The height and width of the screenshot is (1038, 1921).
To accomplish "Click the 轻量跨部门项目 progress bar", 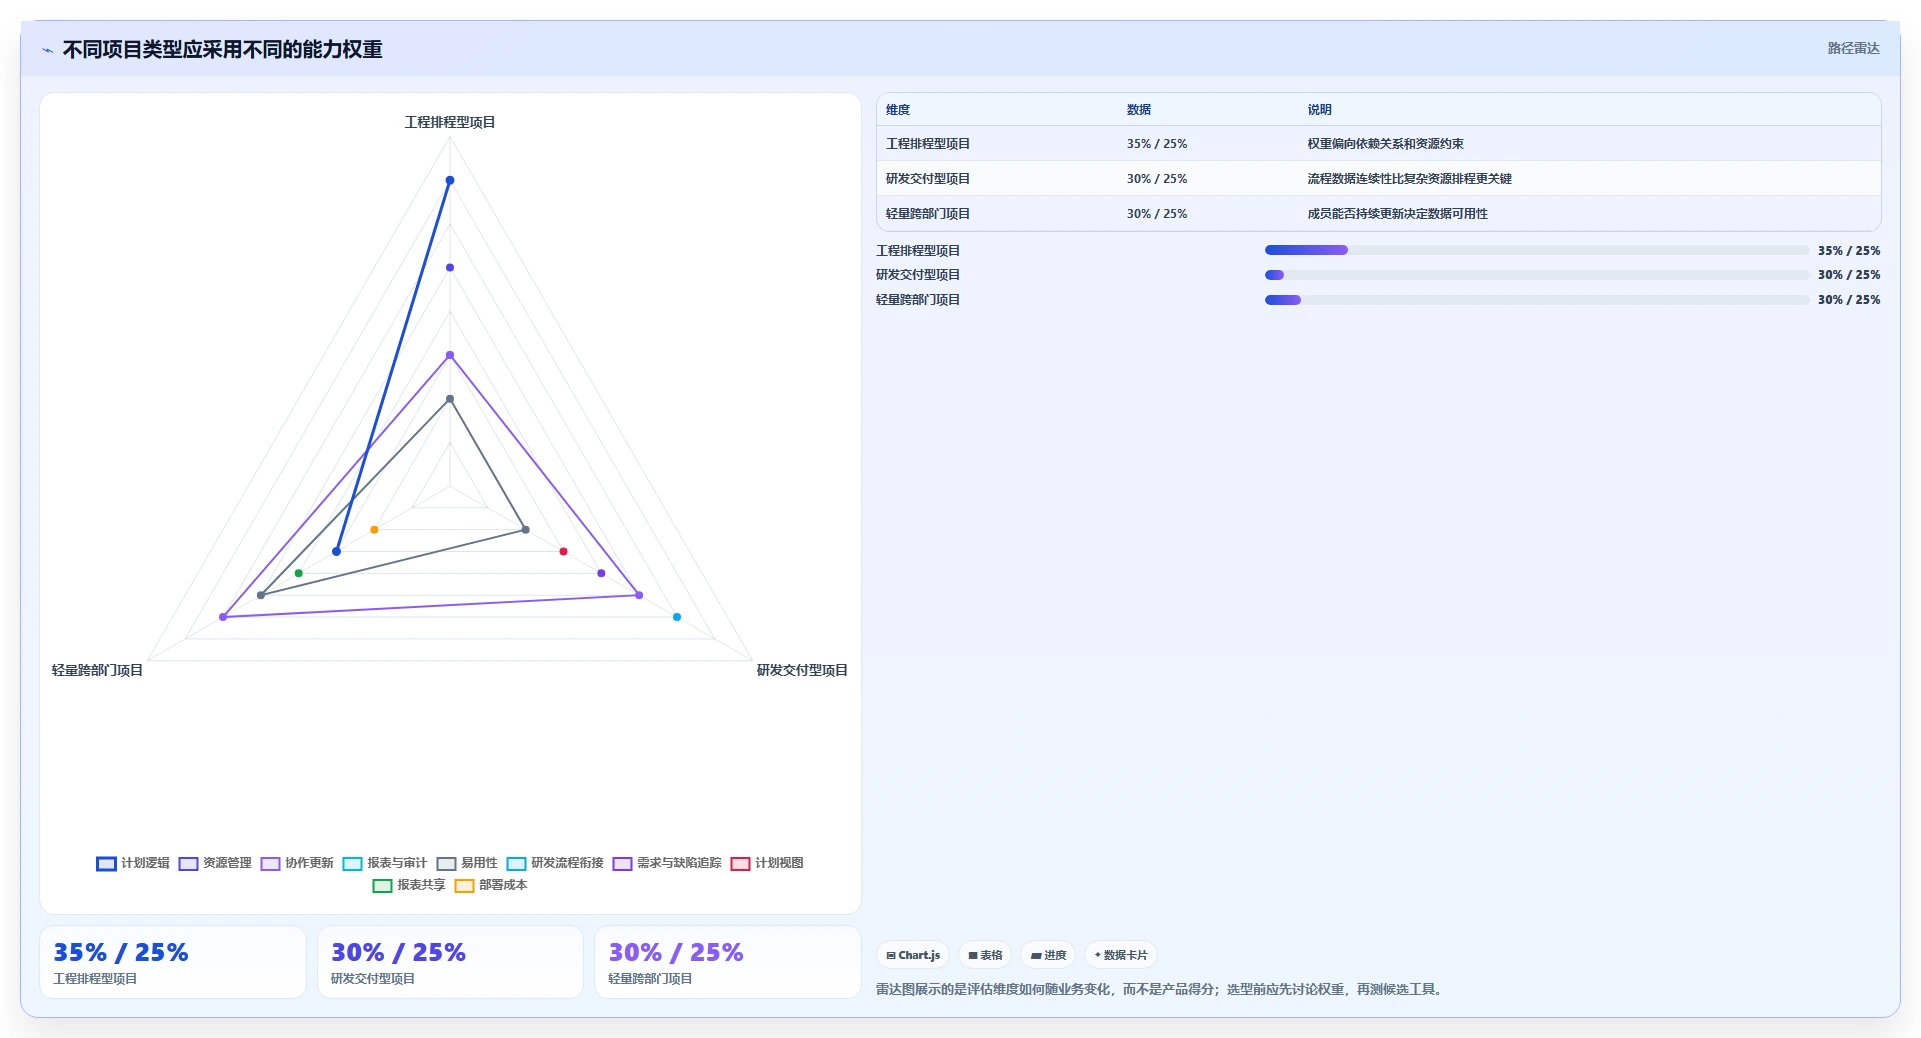I will point(1537,300).
